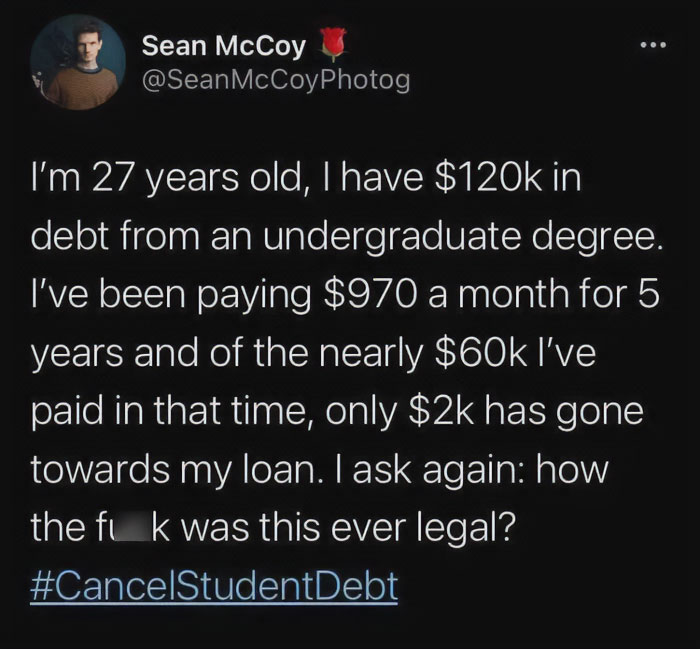Open the #CancelStudentDebt hashtag
This screenshot has height=649, width=700.
tap(214, 587)
